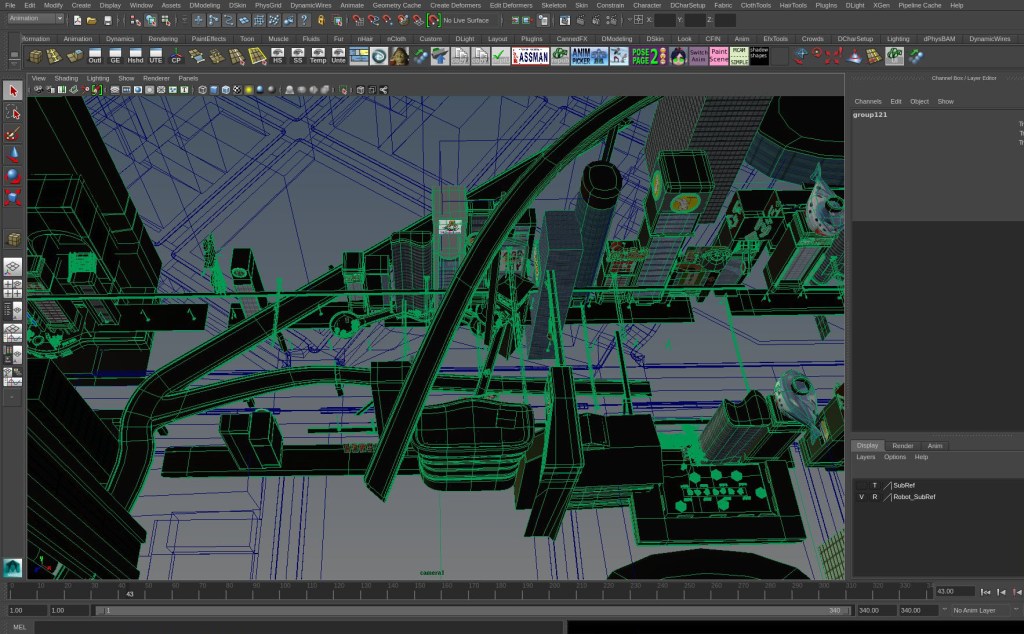This screenshot has width=1024, height=634.
Task: Click the ASSMAN shelf button
Action: [530, 56]
